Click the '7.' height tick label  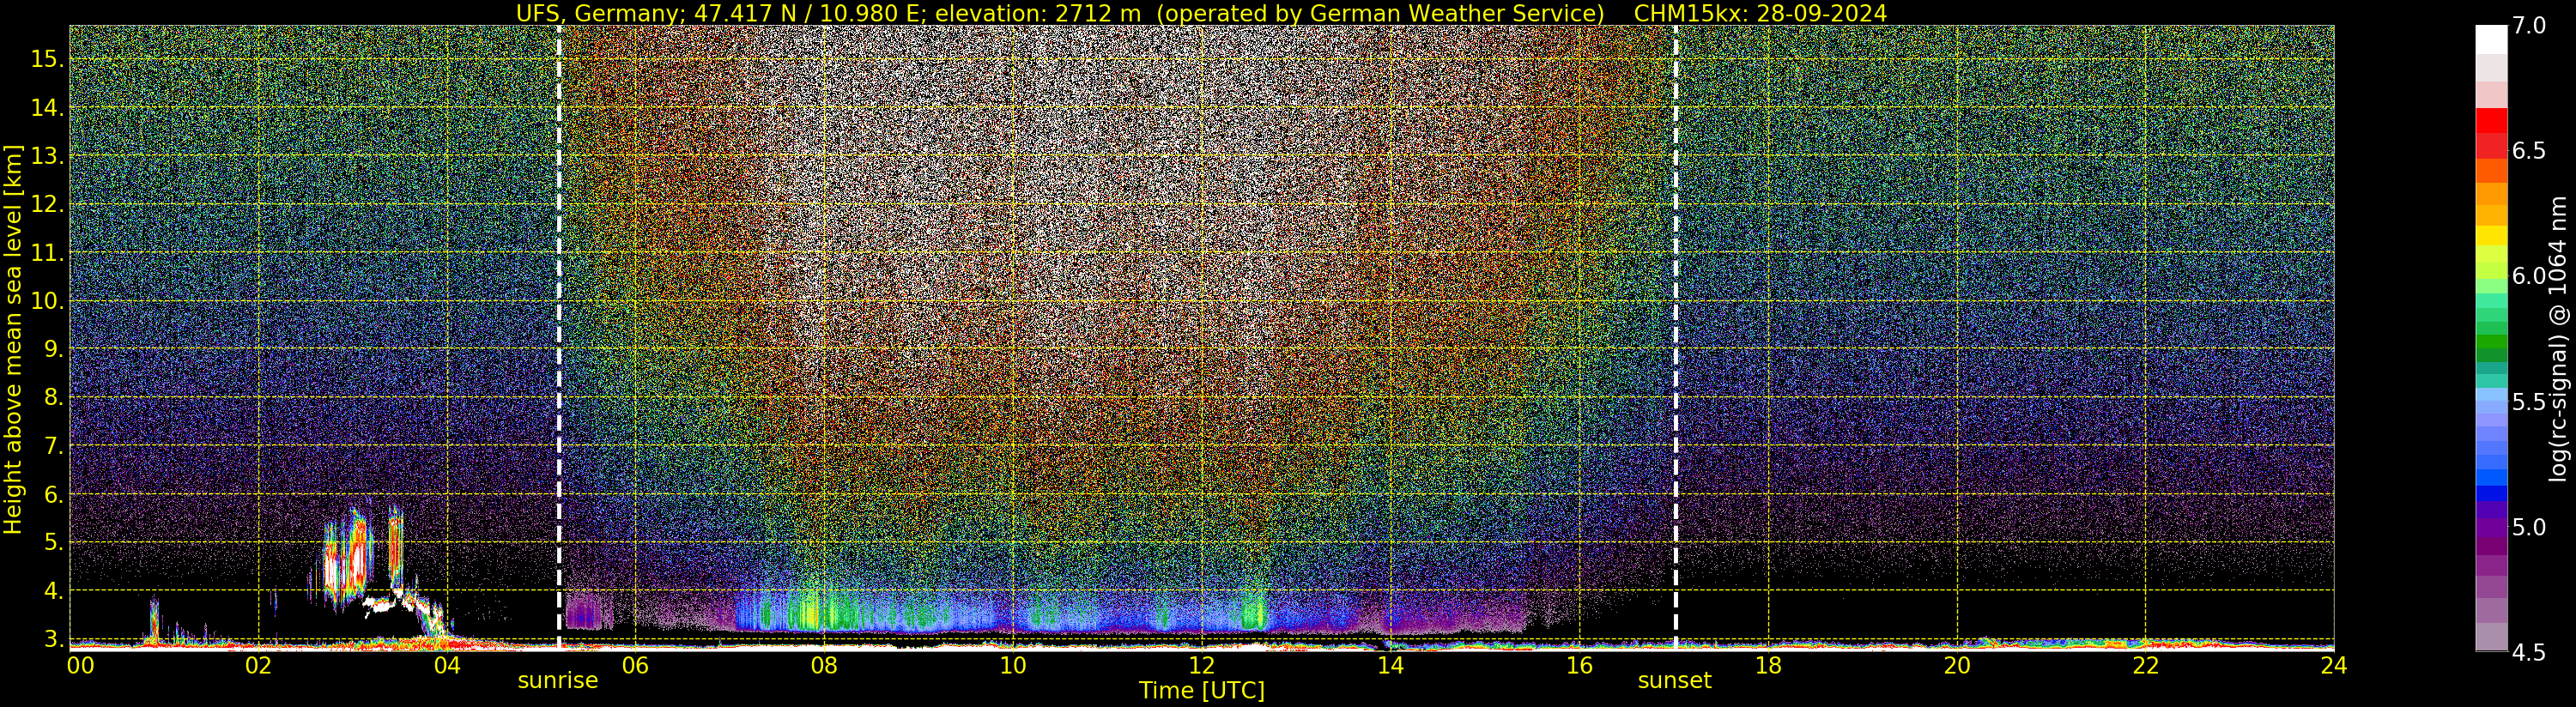54,446
